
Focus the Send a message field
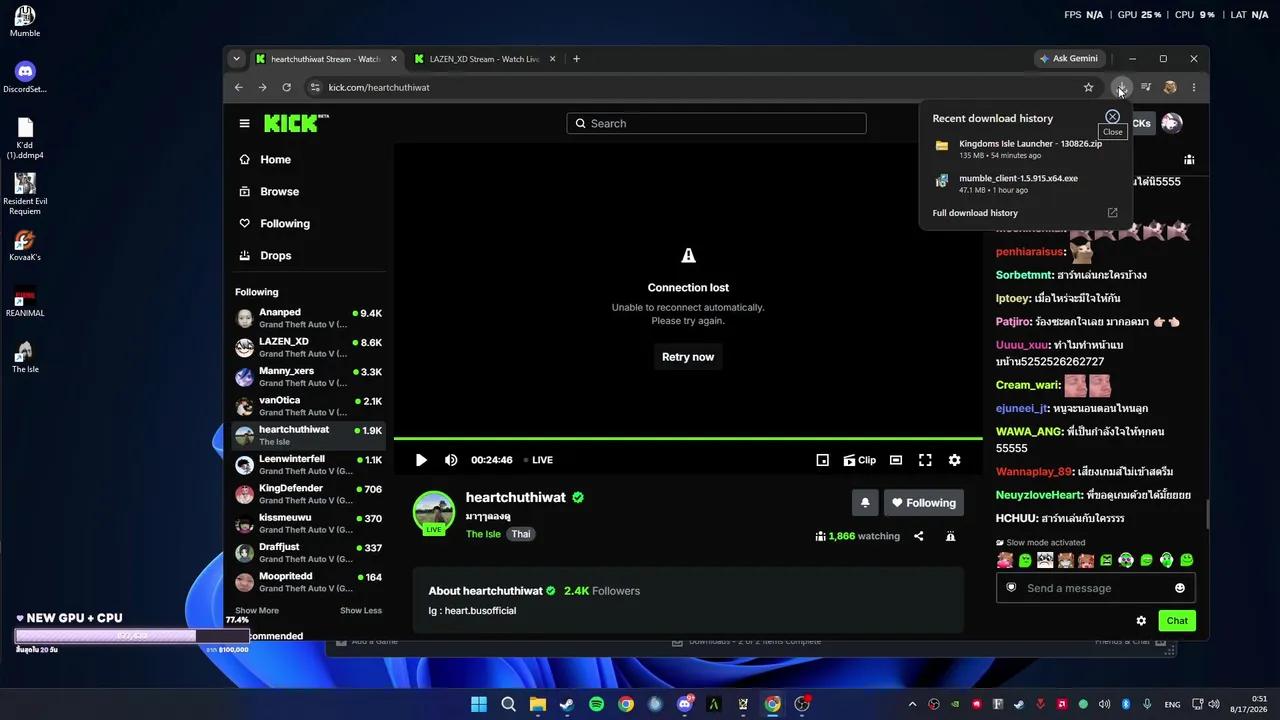click(1096, 588)
